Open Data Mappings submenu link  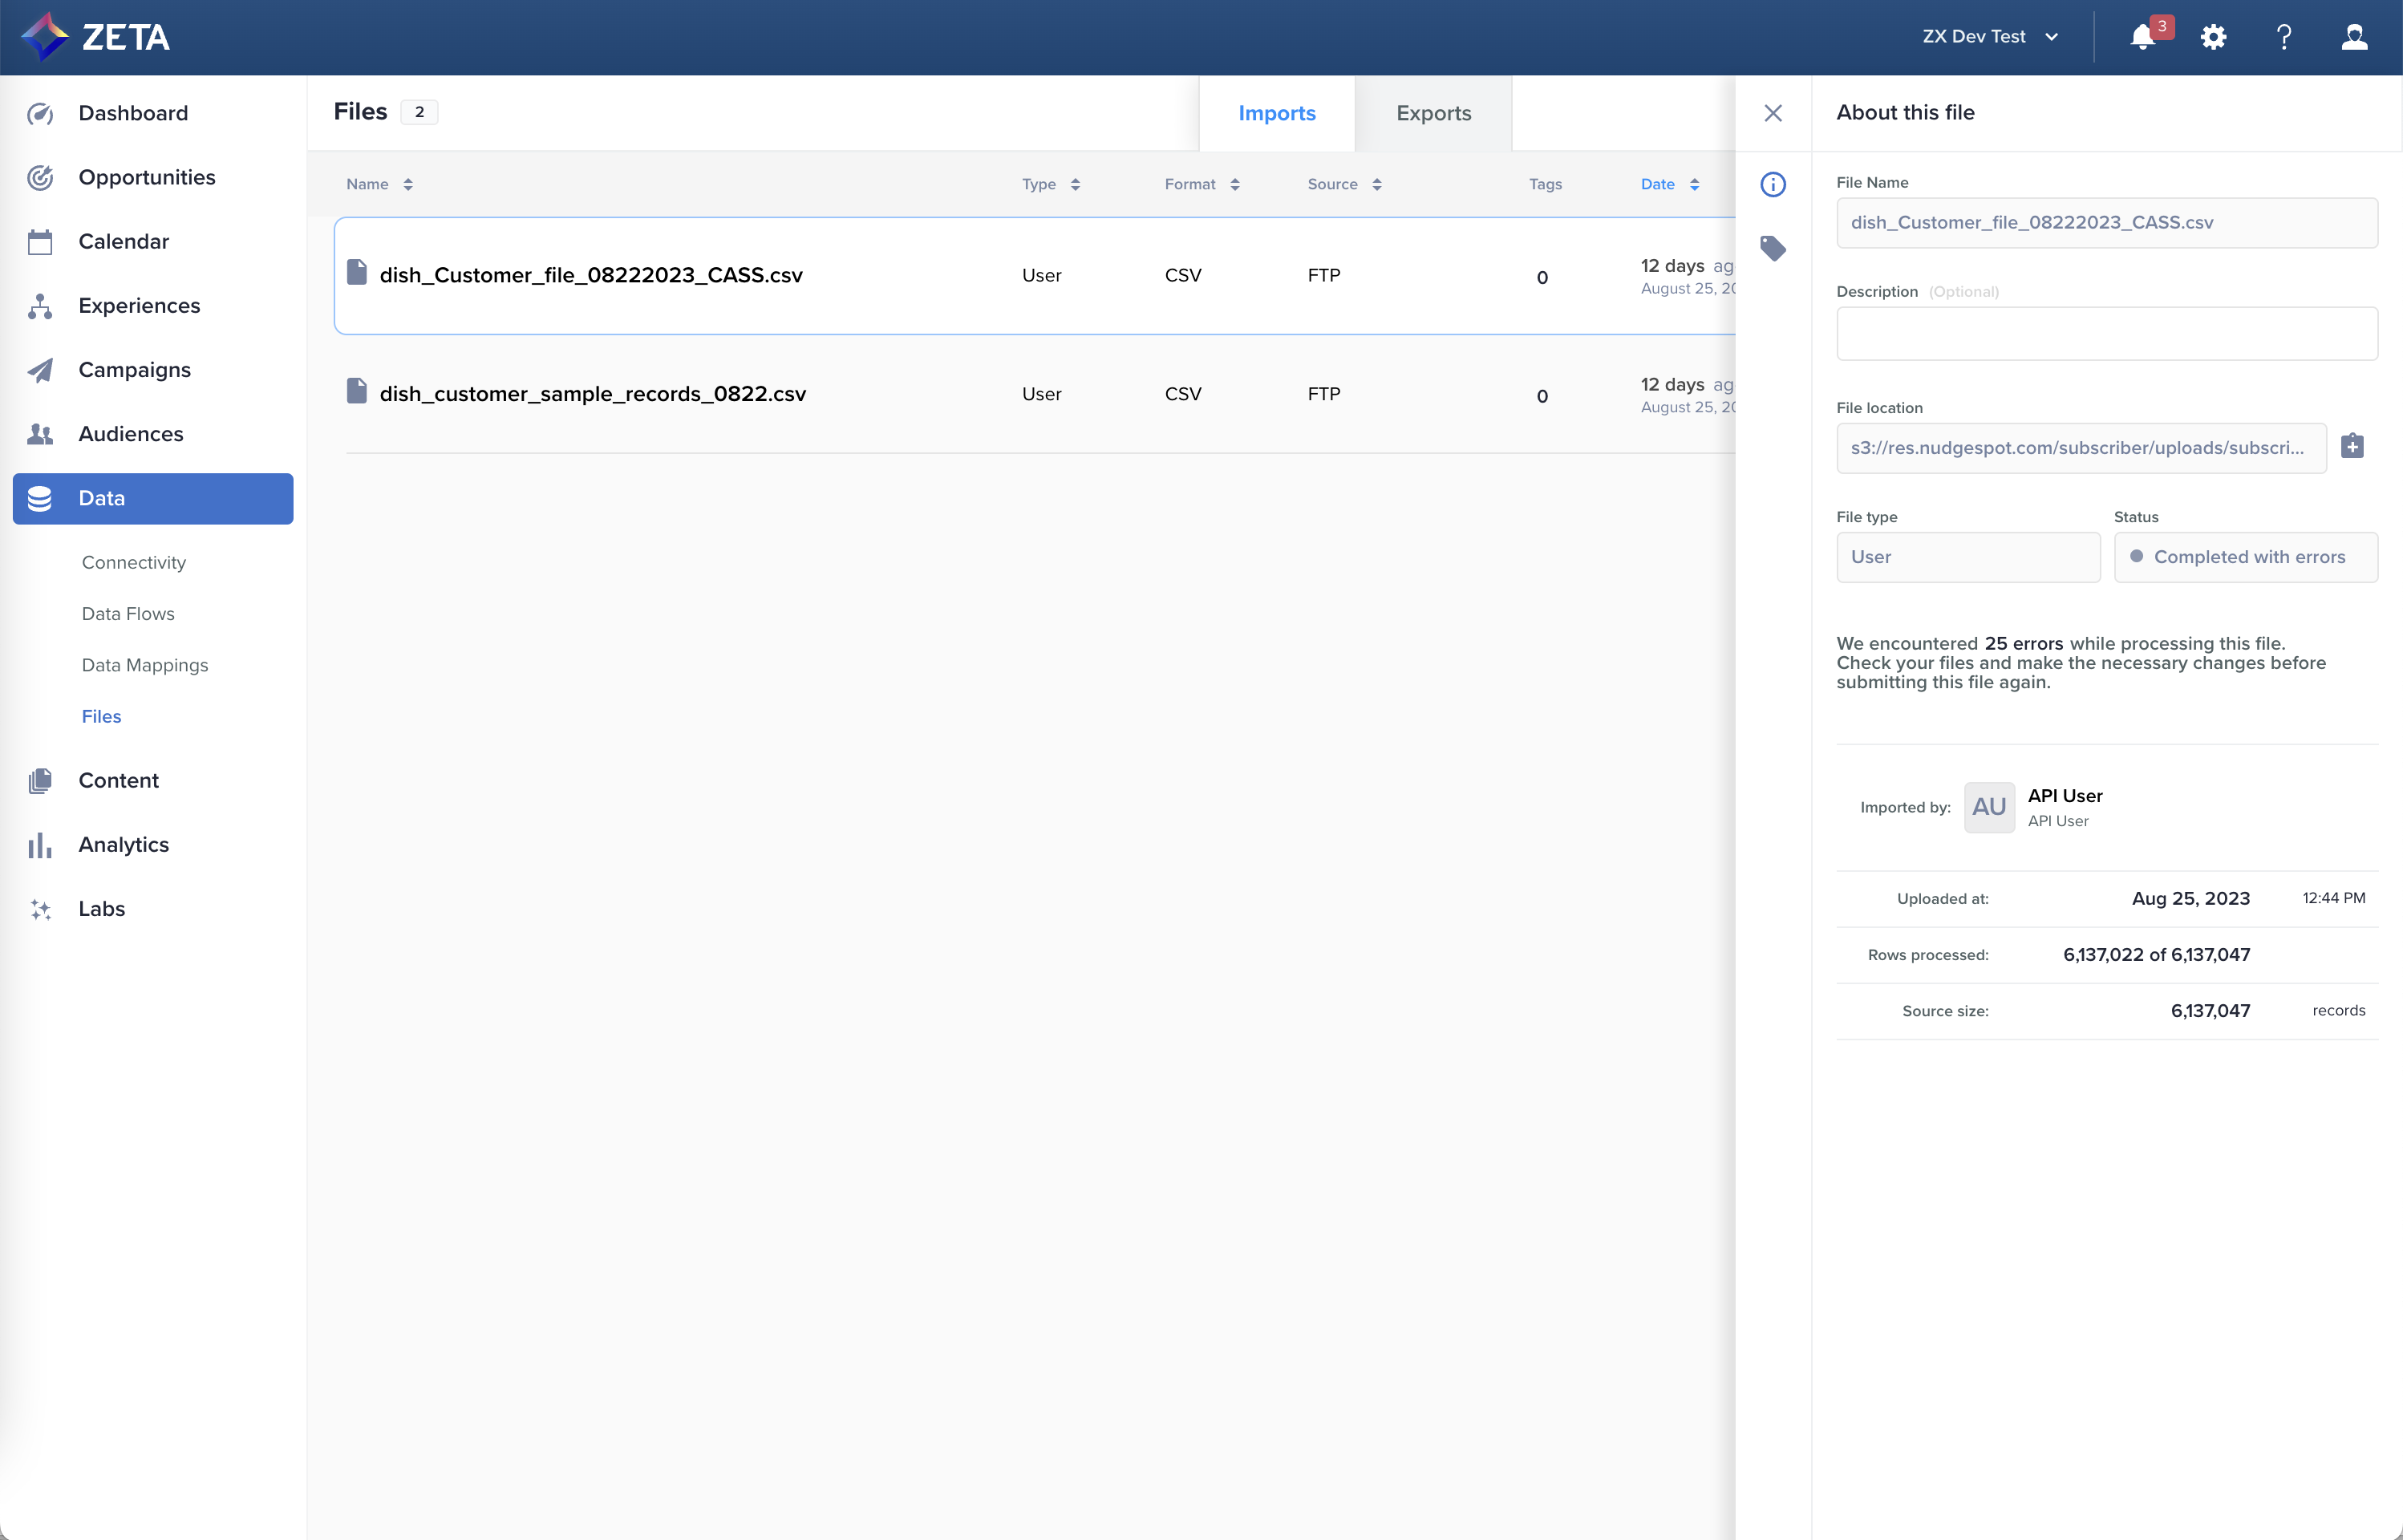(x=145, y=665)
